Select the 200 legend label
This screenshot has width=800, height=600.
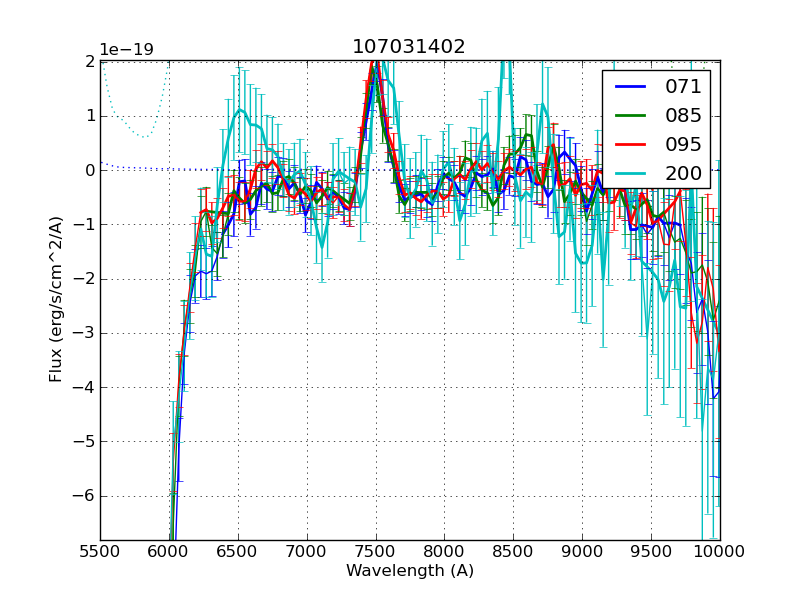(x=684, y=173)
